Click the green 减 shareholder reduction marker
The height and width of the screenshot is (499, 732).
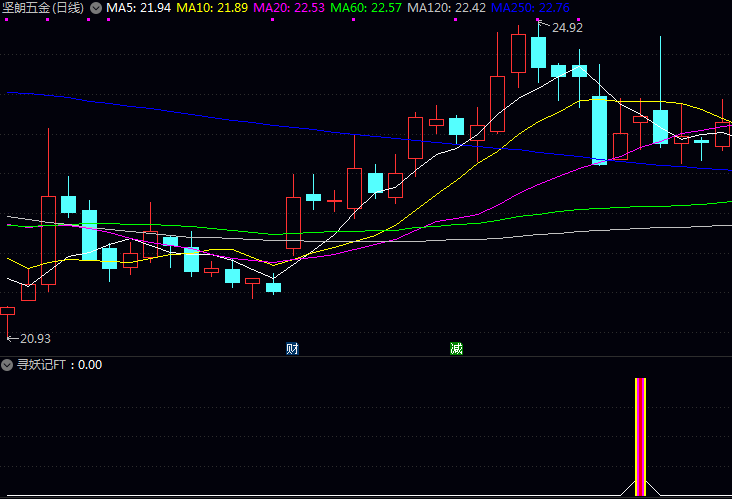tap(456, 348)
